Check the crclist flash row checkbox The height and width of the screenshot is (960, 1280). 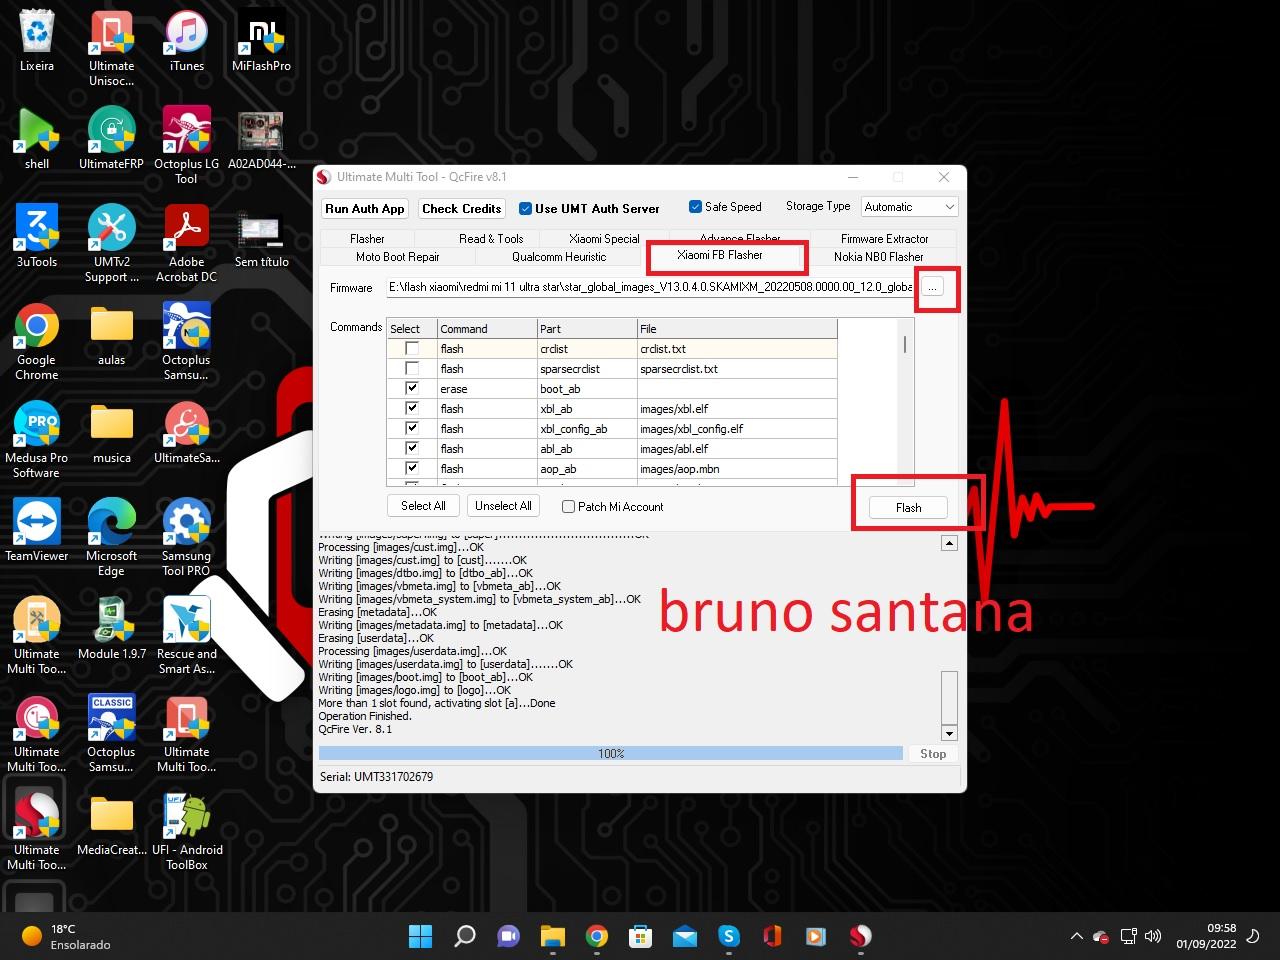[411, 349]
